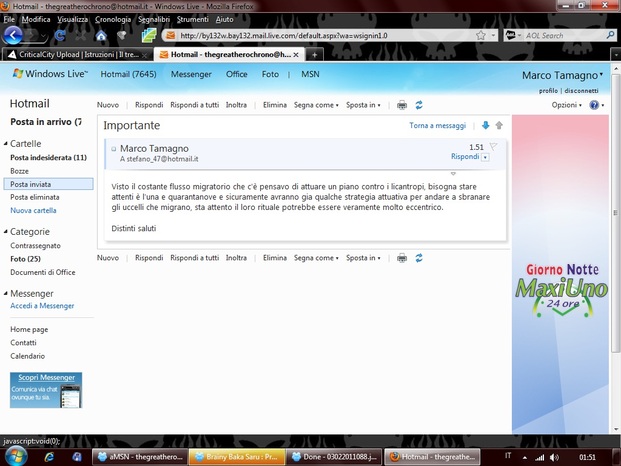Viewport: 621px width, 466px height.
Task: Expand message details with small arrow
Action: (453, 174)
